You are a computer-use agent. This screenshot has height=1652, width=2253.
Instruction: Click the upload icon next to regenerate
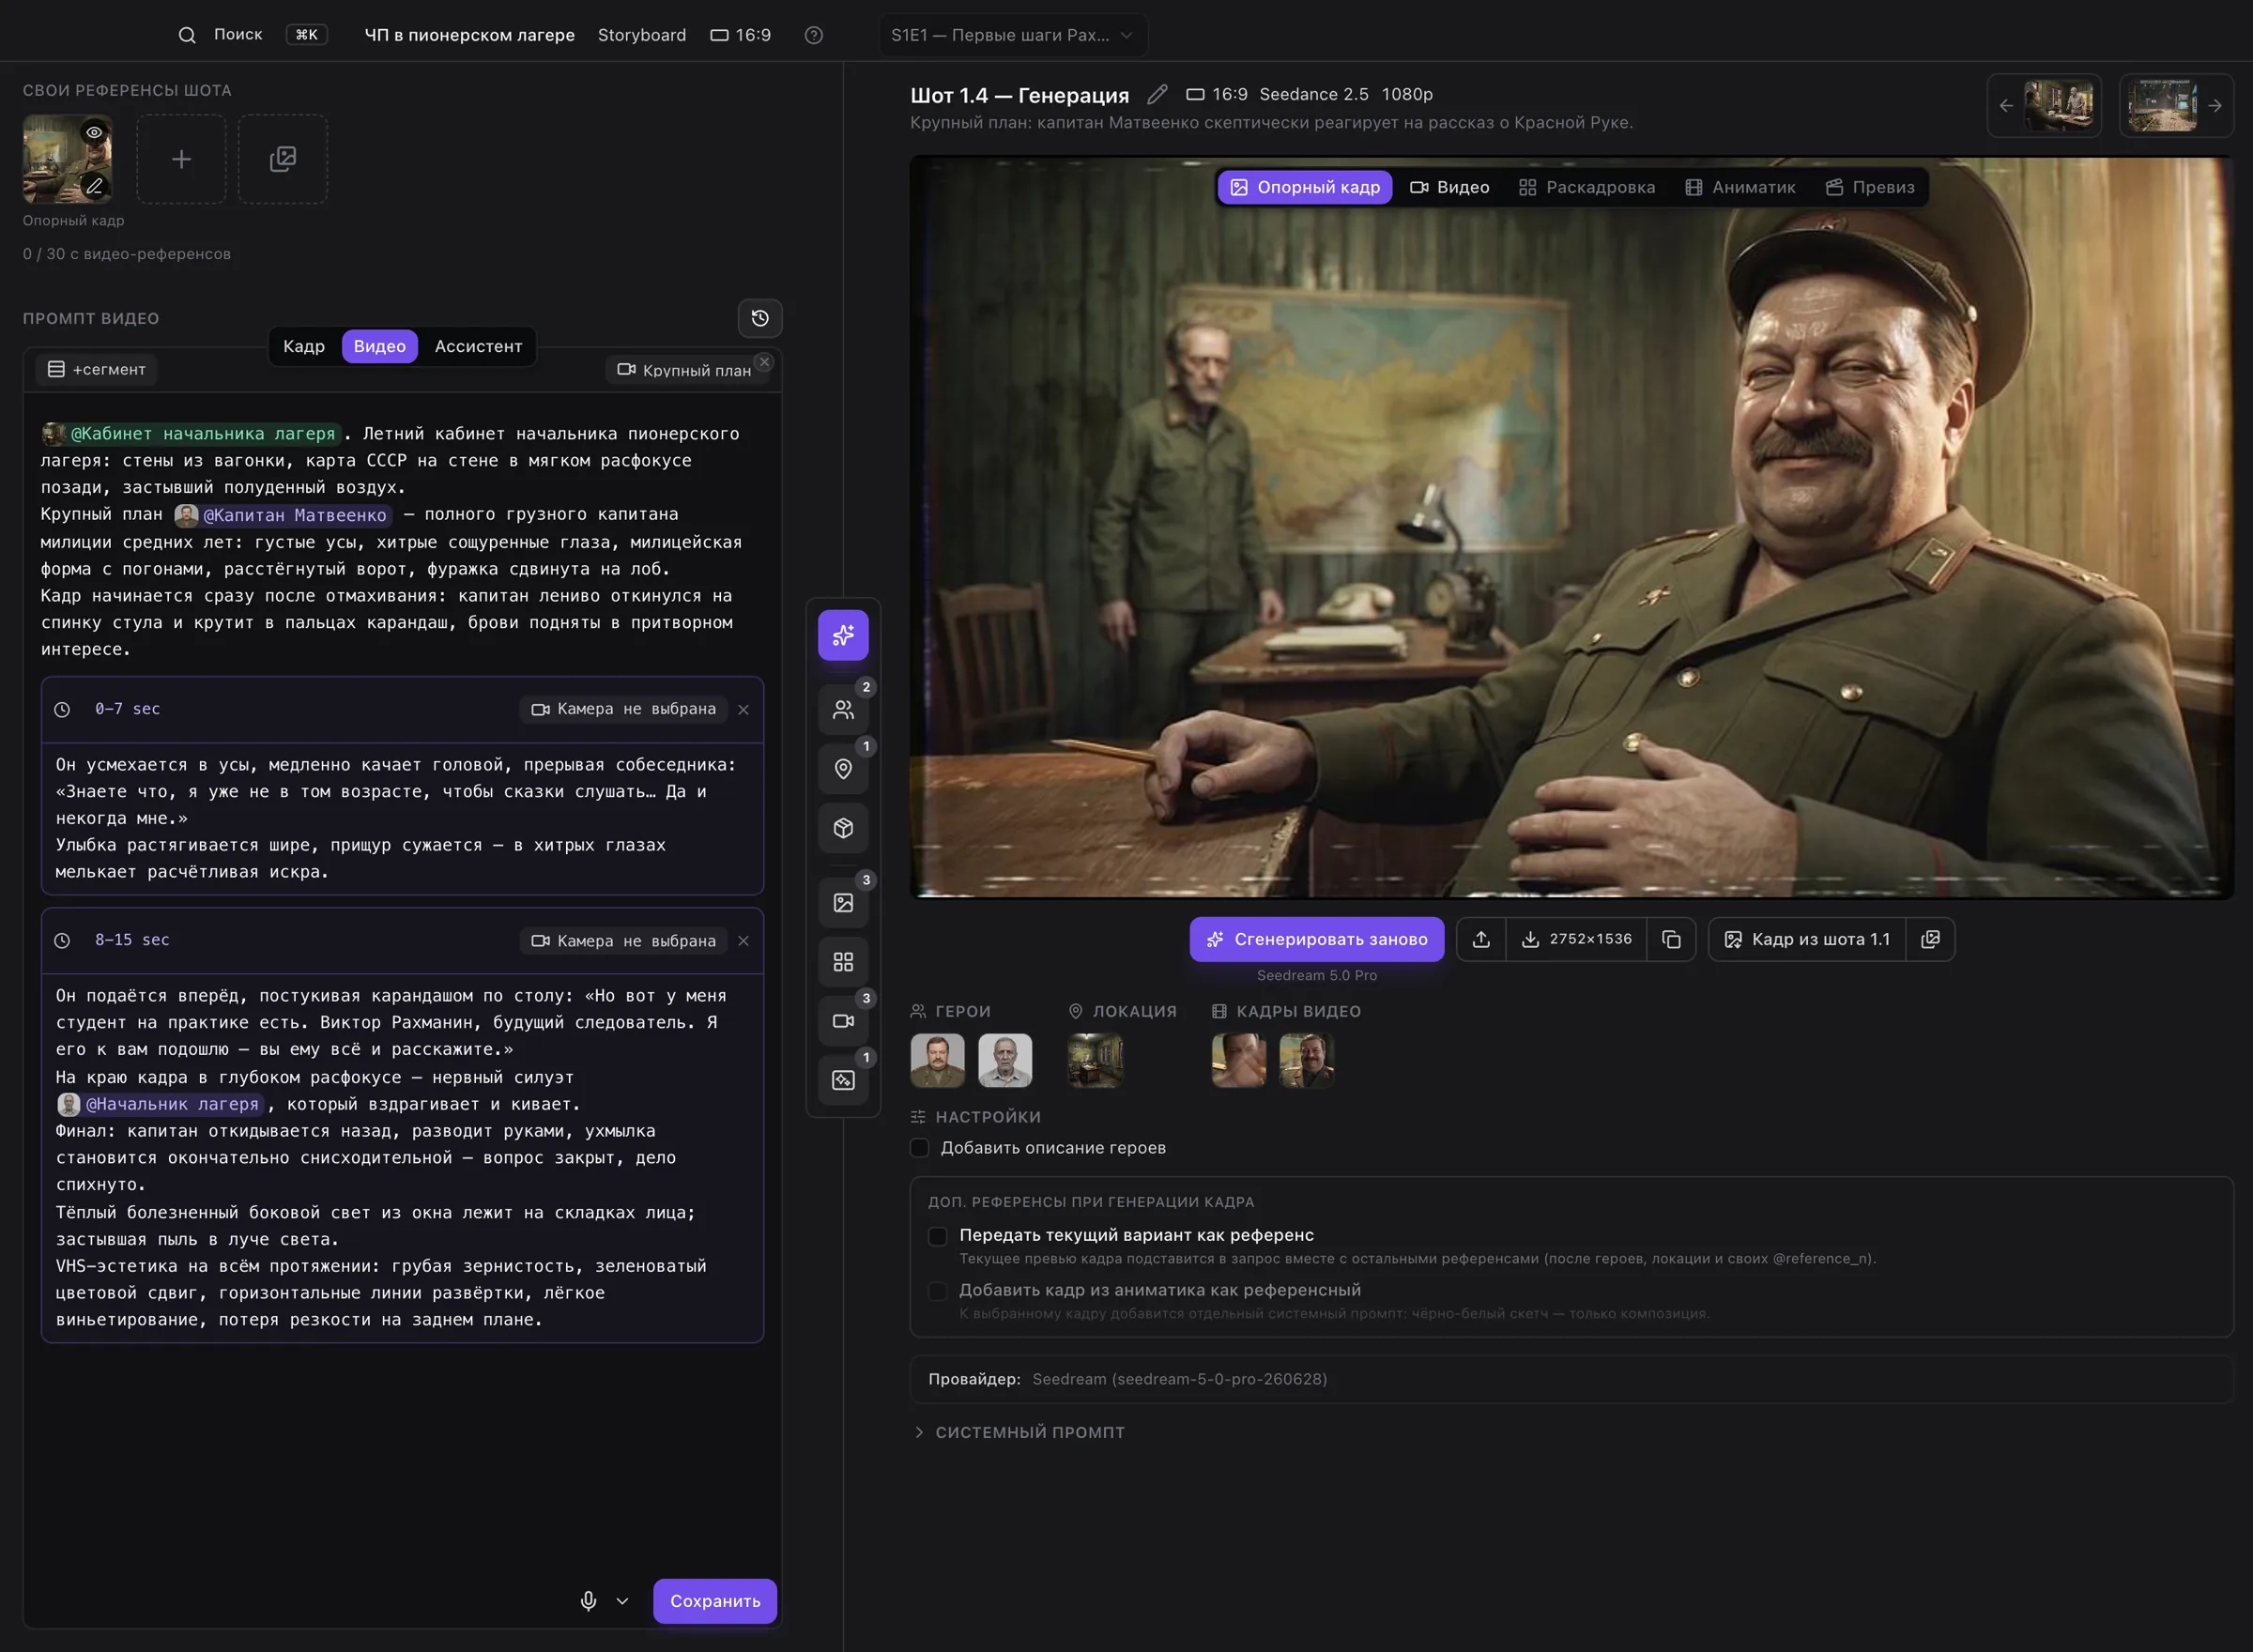[1481, 939]
